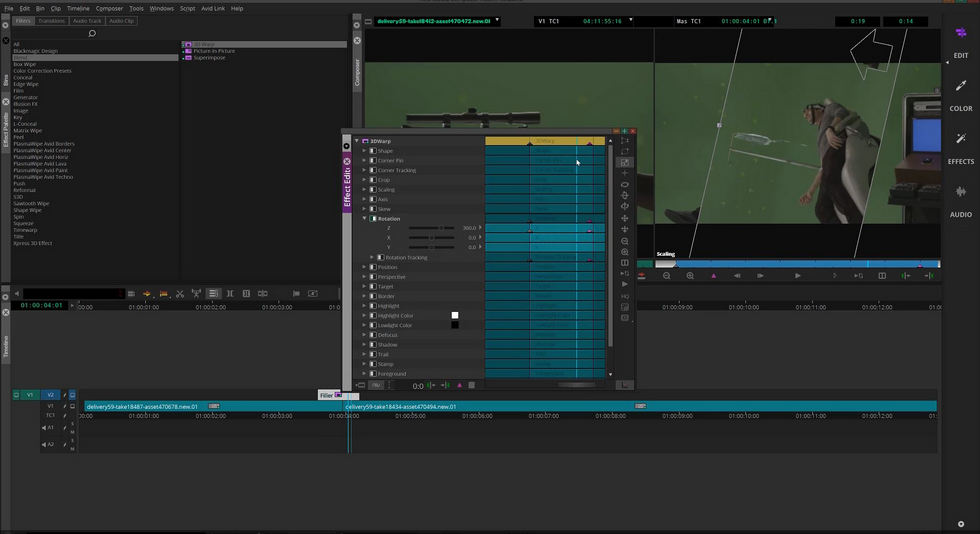Click the zoom-out magnifier under the monitor
Screen dimensions: 980x534
coord(666,276)
